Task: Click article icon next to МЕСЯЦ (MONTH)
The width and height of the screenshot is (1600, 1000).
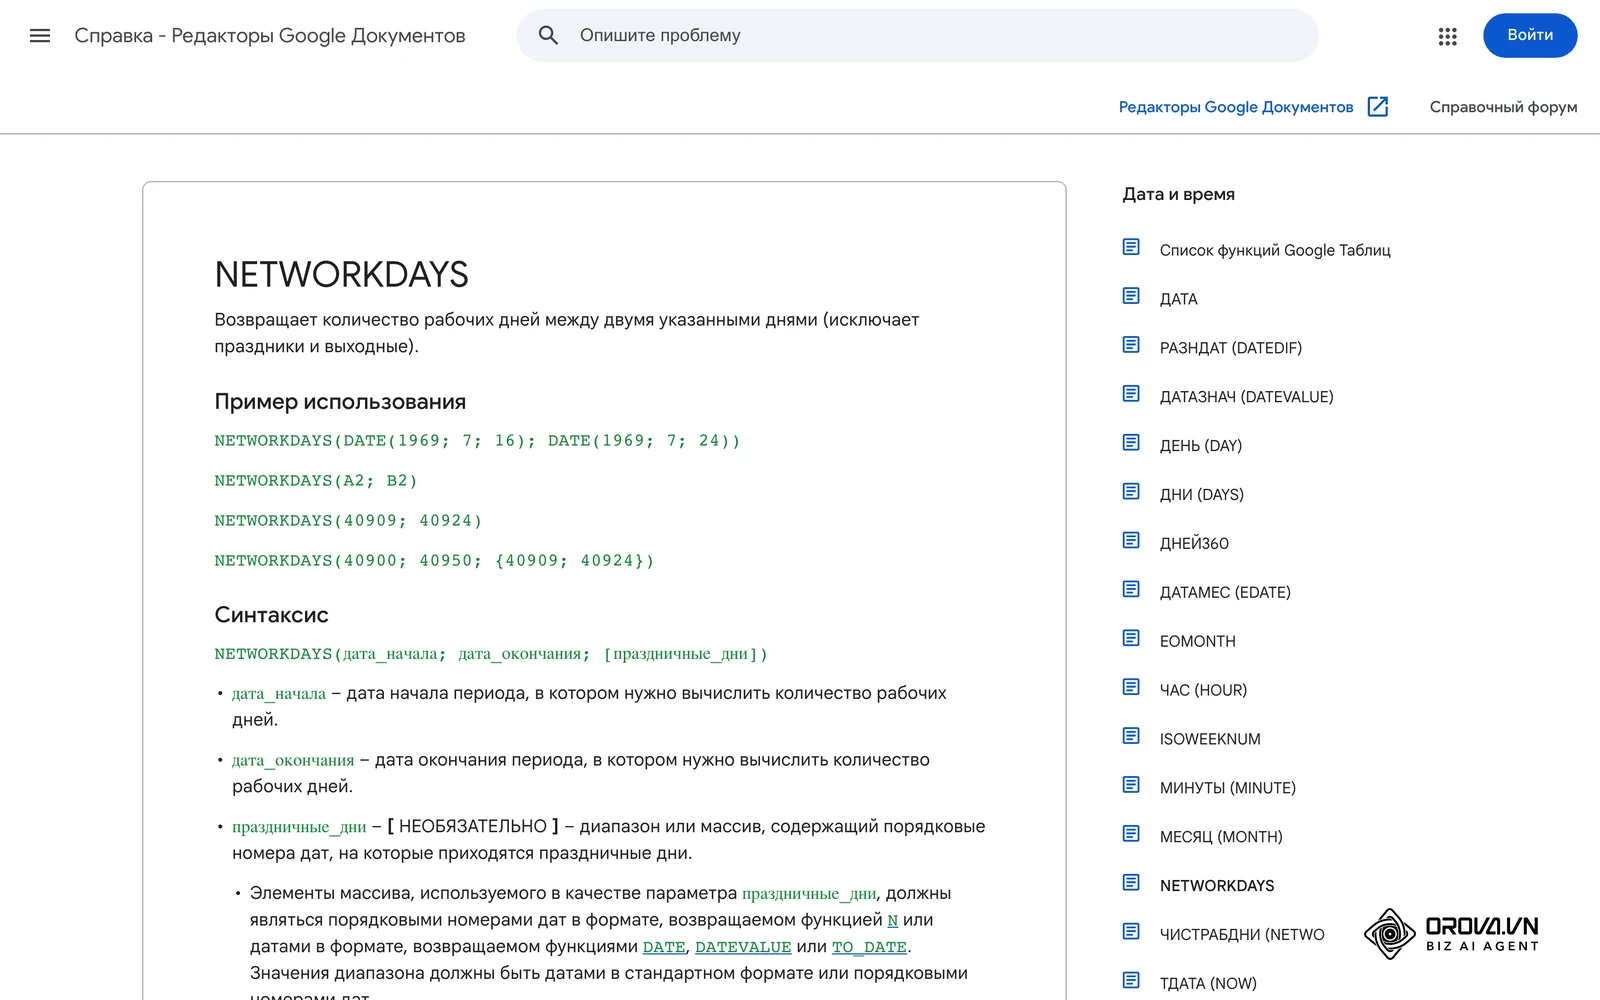Action: [x=1131, y=835]
